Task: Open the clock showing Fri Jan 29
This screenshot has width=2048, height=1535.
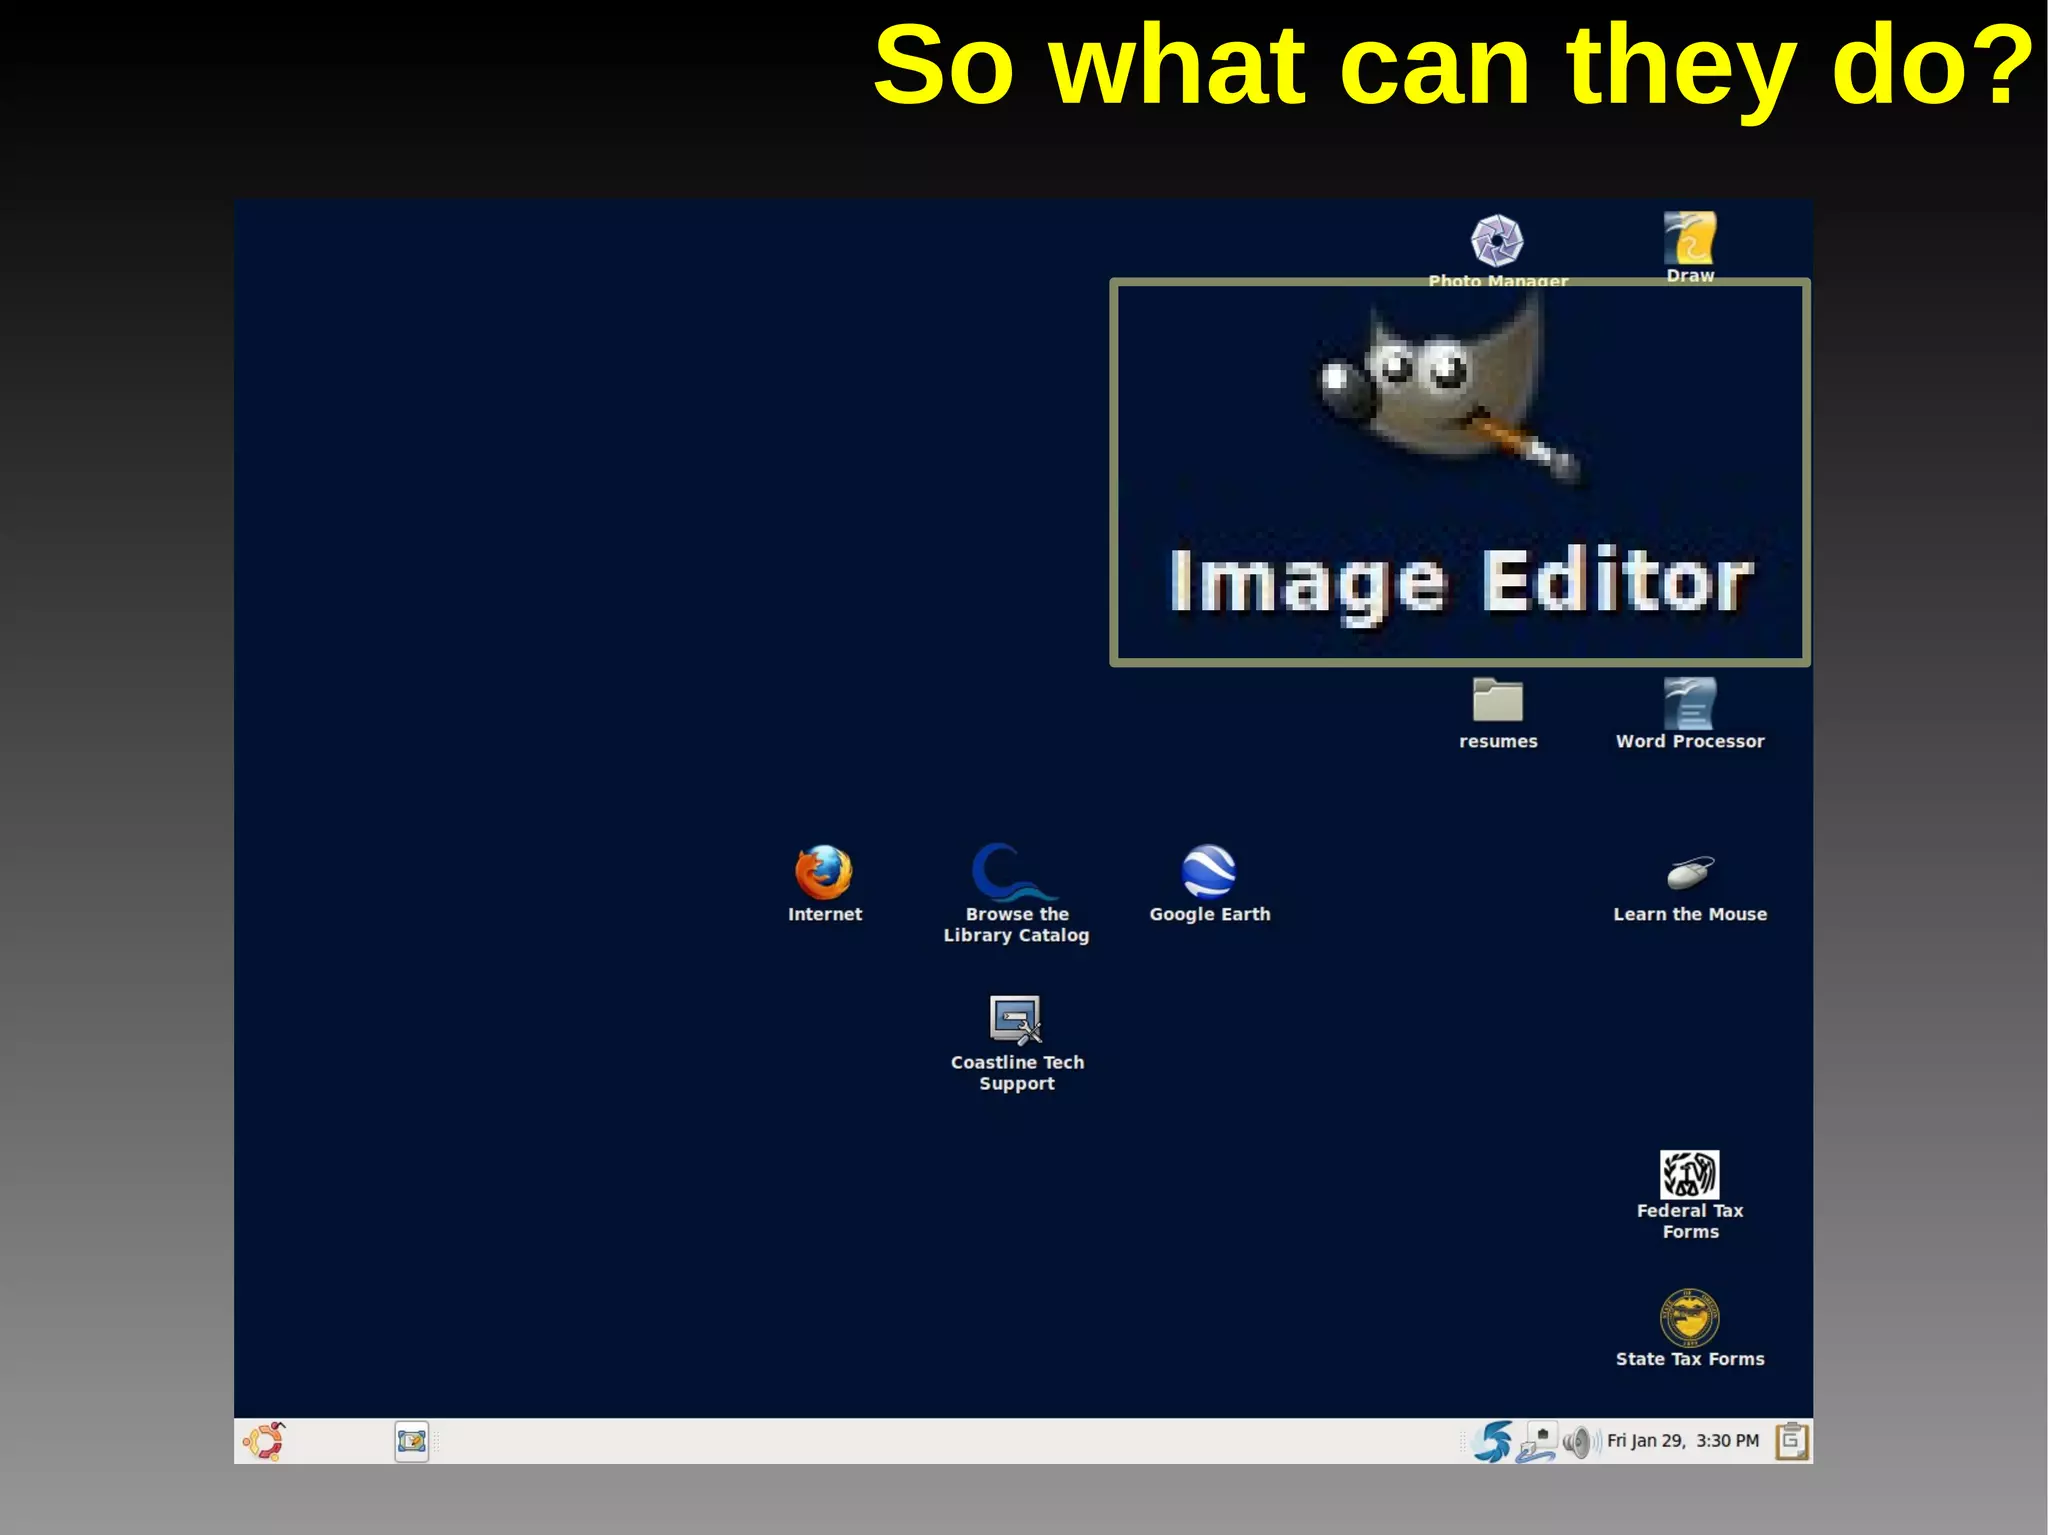Action: click(1683, 1441)
